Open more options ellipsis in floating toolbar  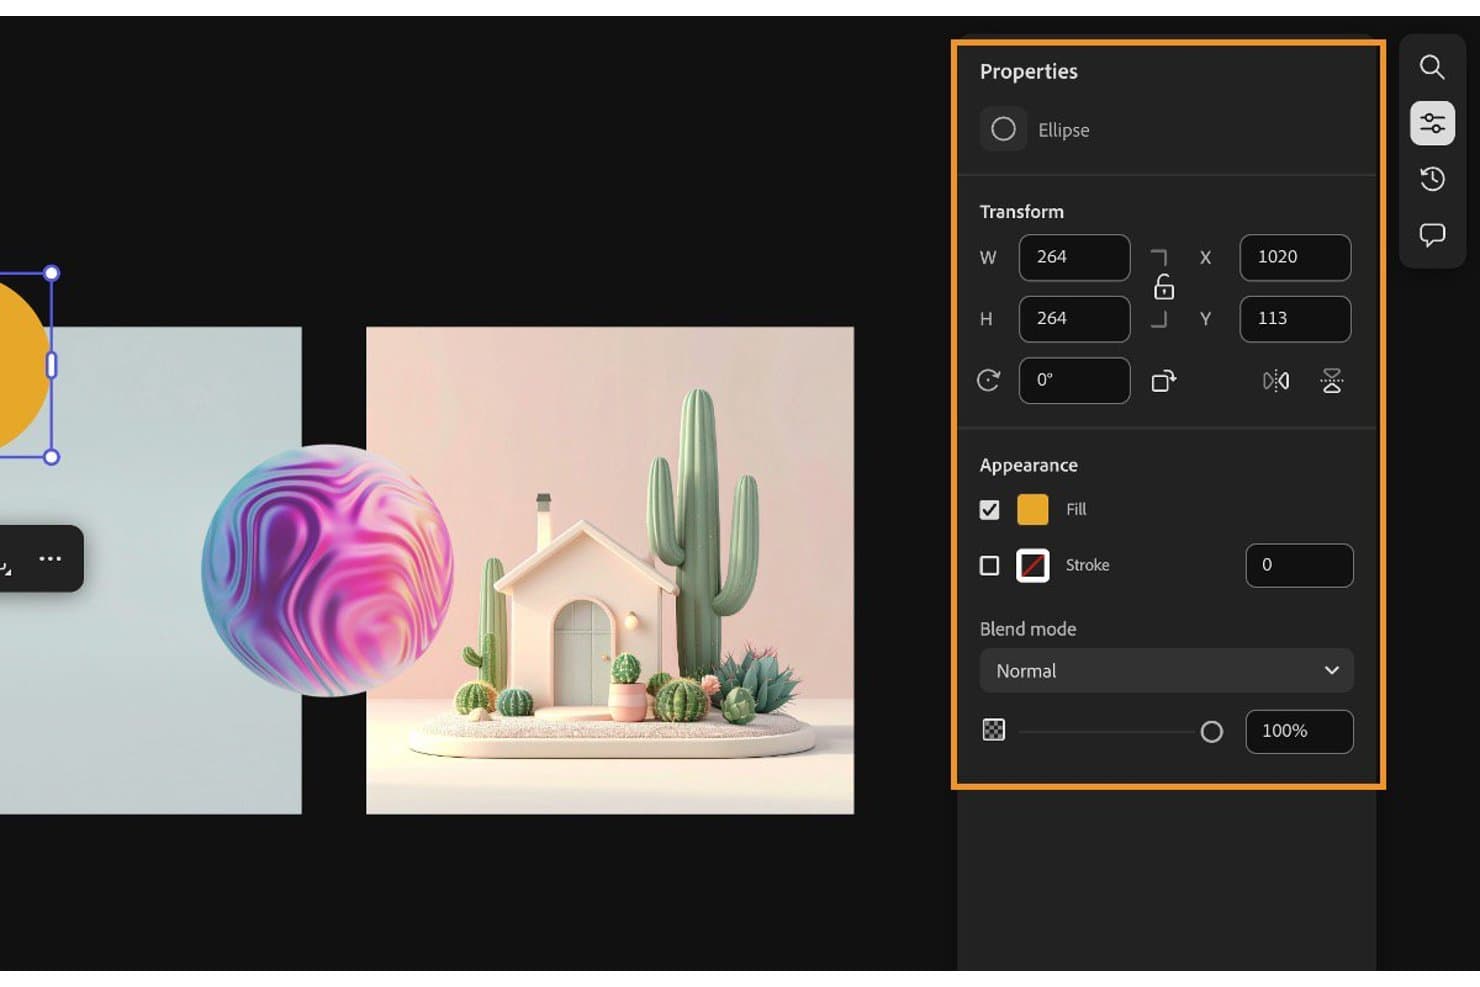(x=50, y=558)
